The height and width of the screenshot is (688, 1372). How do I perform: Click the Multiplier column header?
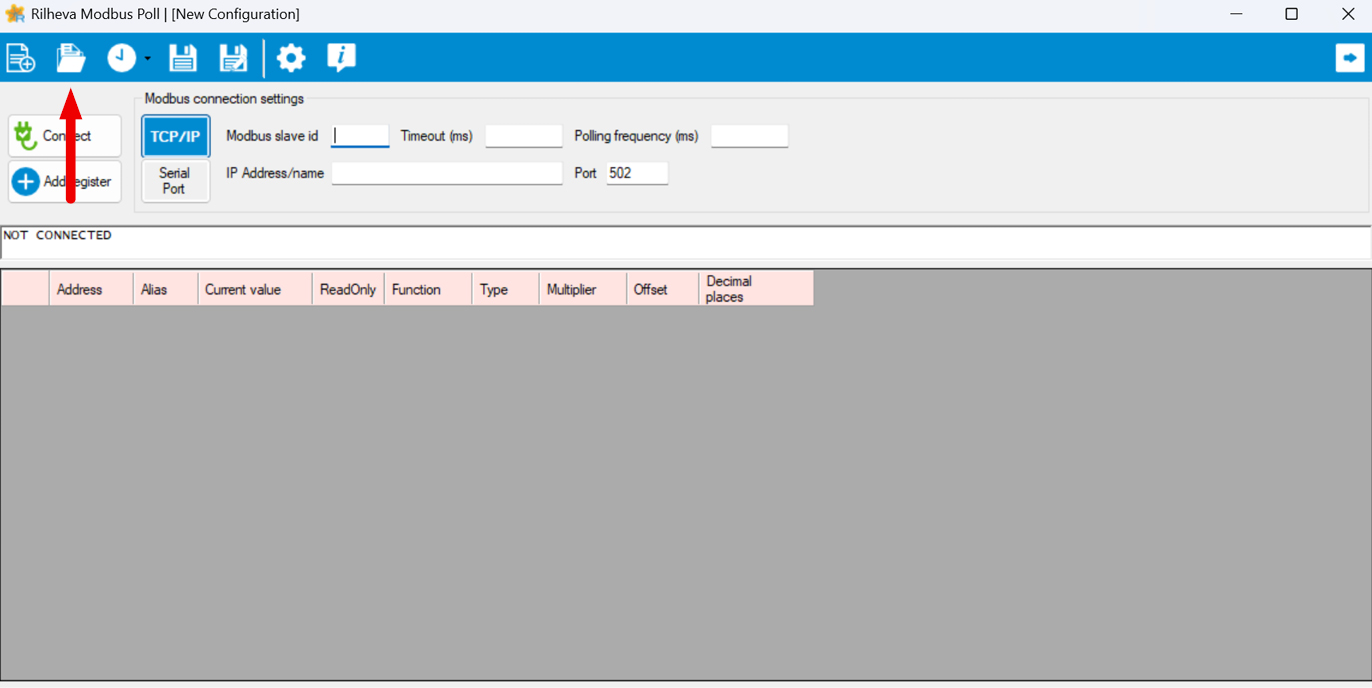click(x=582, y=289)
